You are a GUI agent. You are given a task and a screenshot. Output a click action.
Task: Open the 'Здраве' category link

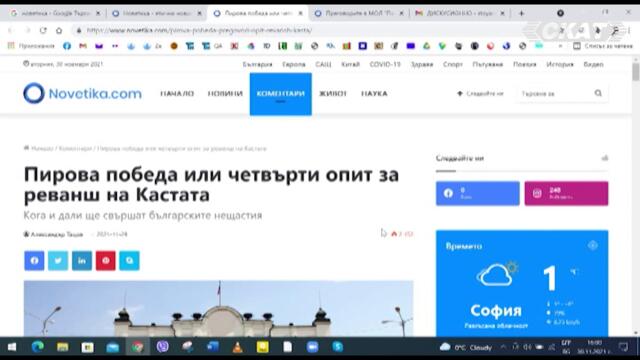(422, 64)
